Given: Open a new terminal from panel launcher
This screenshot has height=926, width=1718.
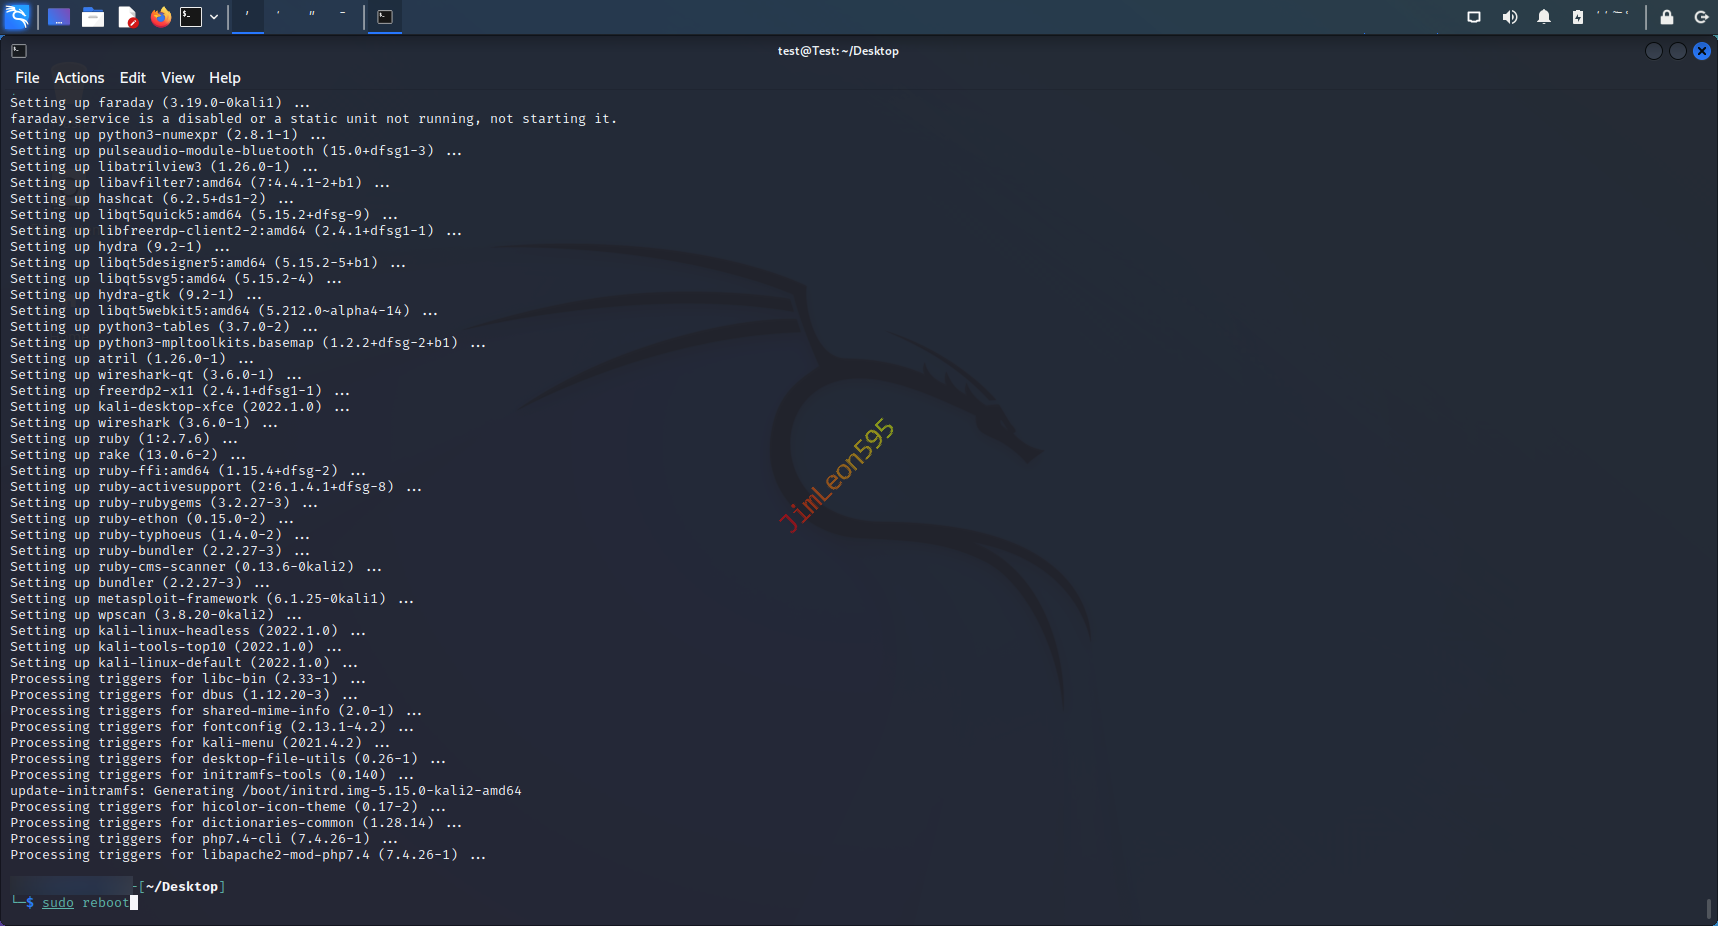Looking at the screenshot, I should point(191,17).
